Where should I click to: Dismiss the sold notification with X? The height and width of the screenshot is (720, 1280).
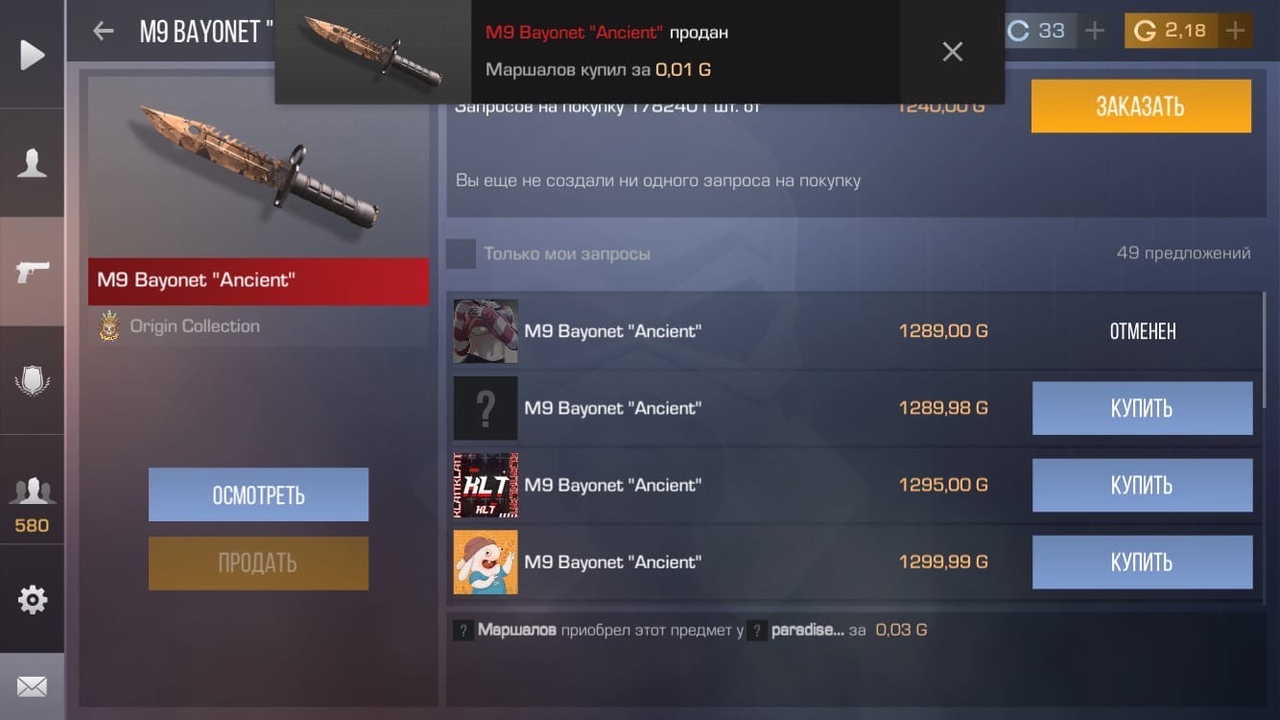tap(953, 52)
